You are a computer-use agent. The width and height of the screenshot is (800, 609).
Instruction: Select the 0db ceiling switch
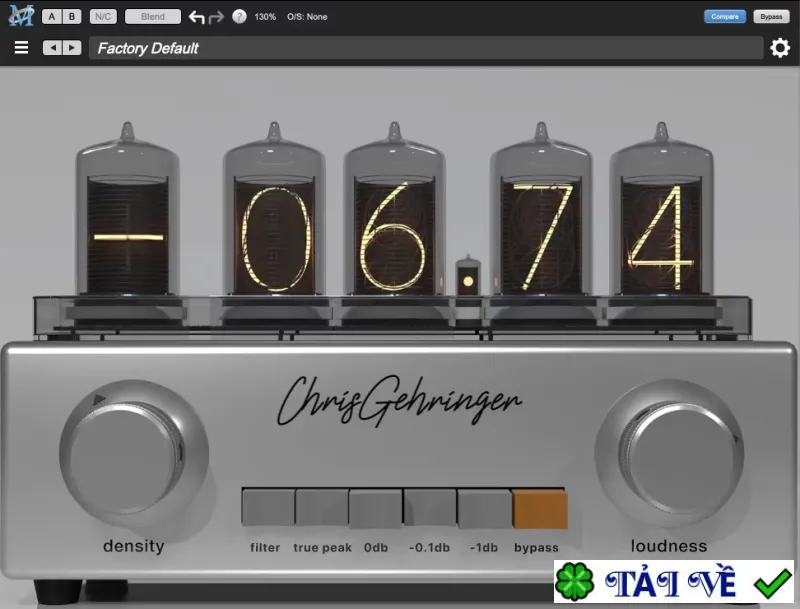pyautogui.click(x=376, y=508)
